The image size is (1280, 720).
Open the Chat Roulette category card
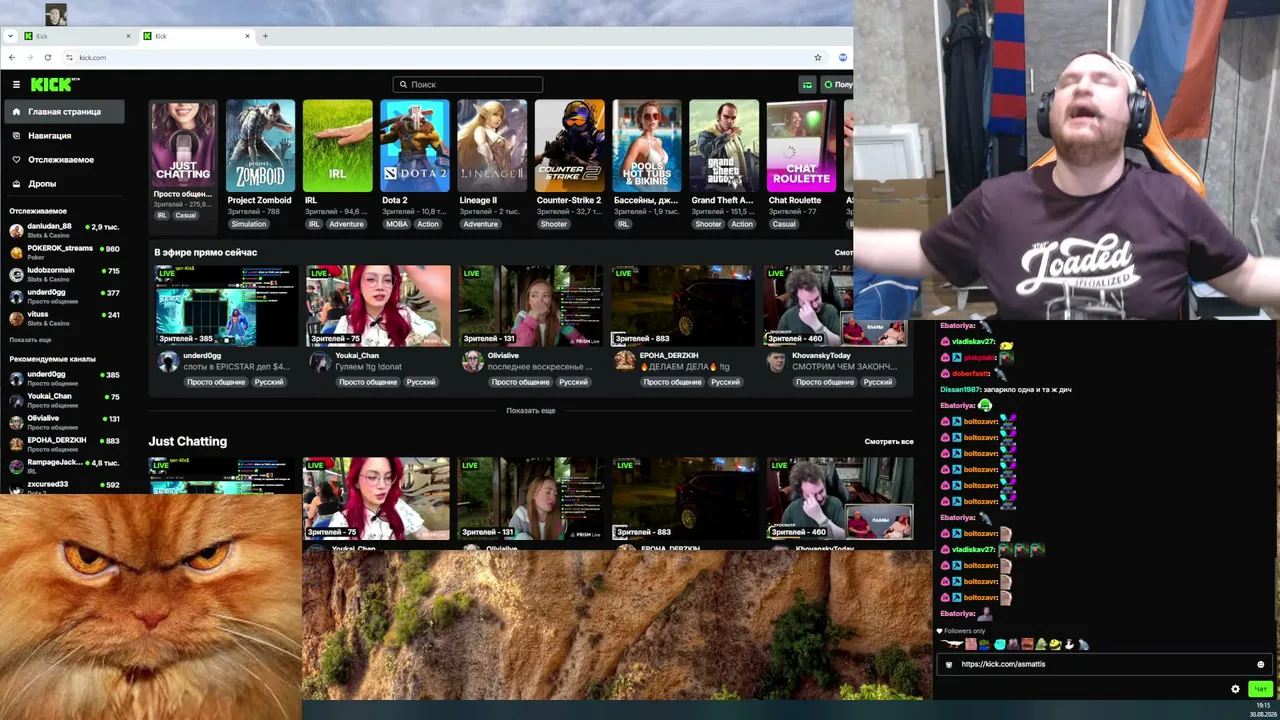pos(801,146)
